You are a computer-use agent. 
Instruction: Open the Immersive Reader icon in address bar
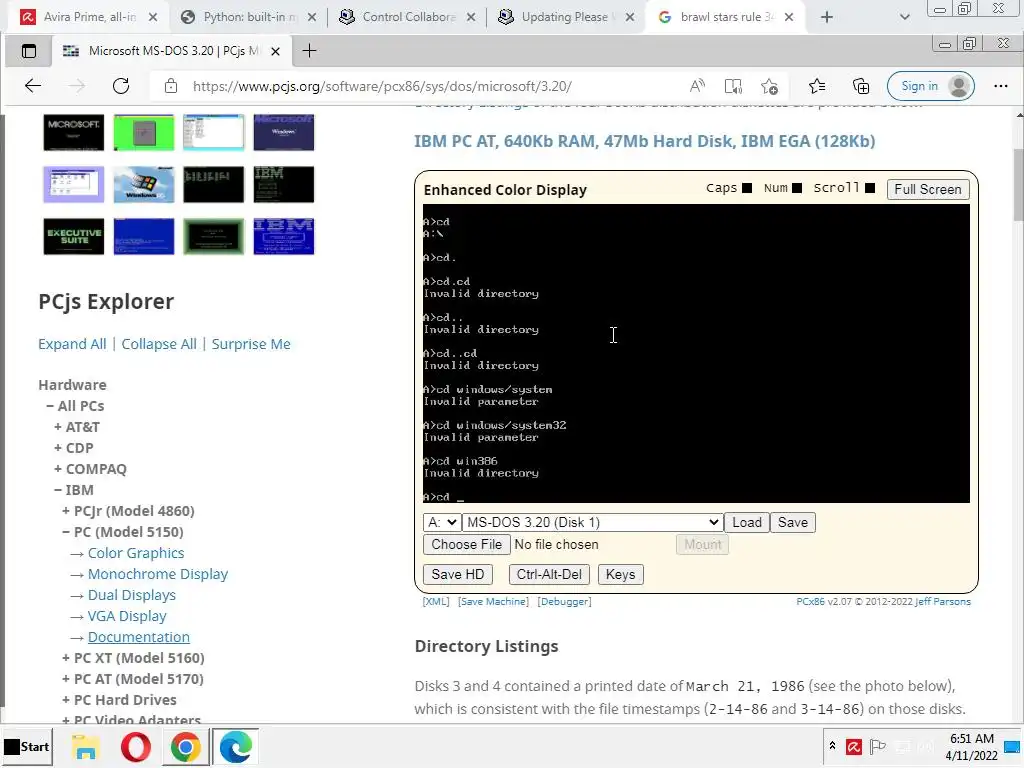[x=733, y=86]
